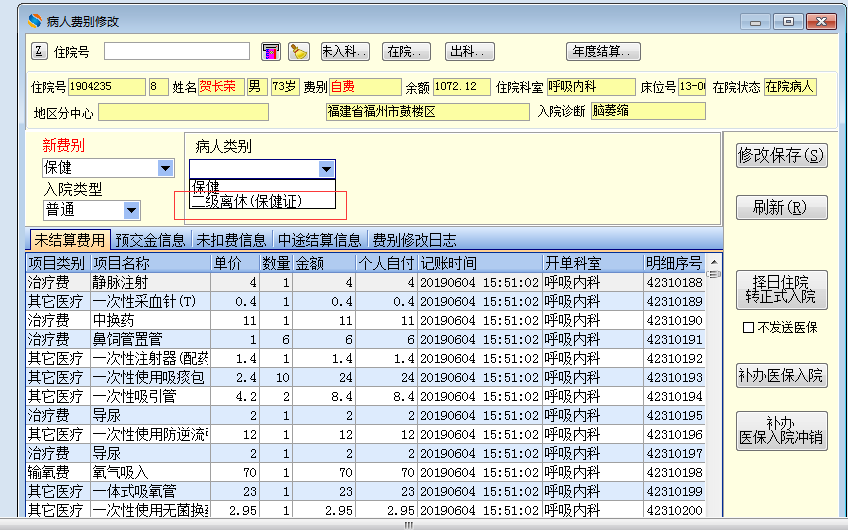
Task: Click the 记账时间 column header
Action: [480, 263]
